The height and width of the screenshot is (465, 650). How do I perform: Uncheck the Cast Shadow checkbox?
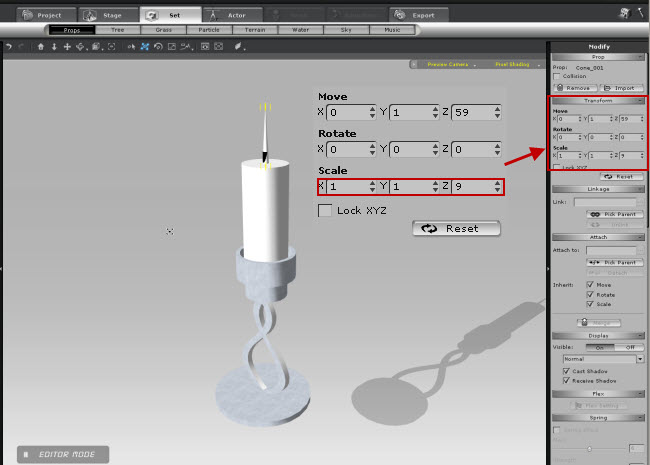tap(566, 371)
